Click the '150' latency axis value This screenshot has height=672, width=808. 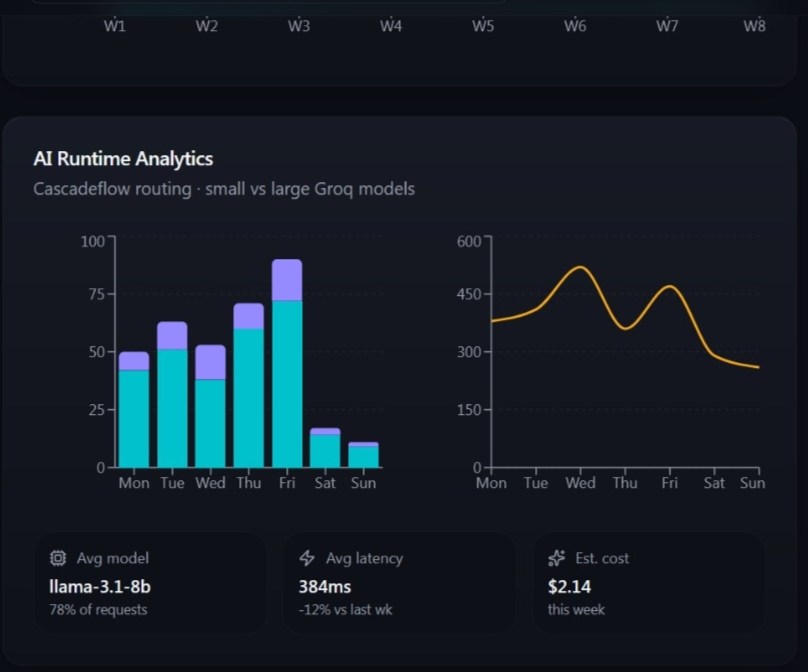pos(469,410)
